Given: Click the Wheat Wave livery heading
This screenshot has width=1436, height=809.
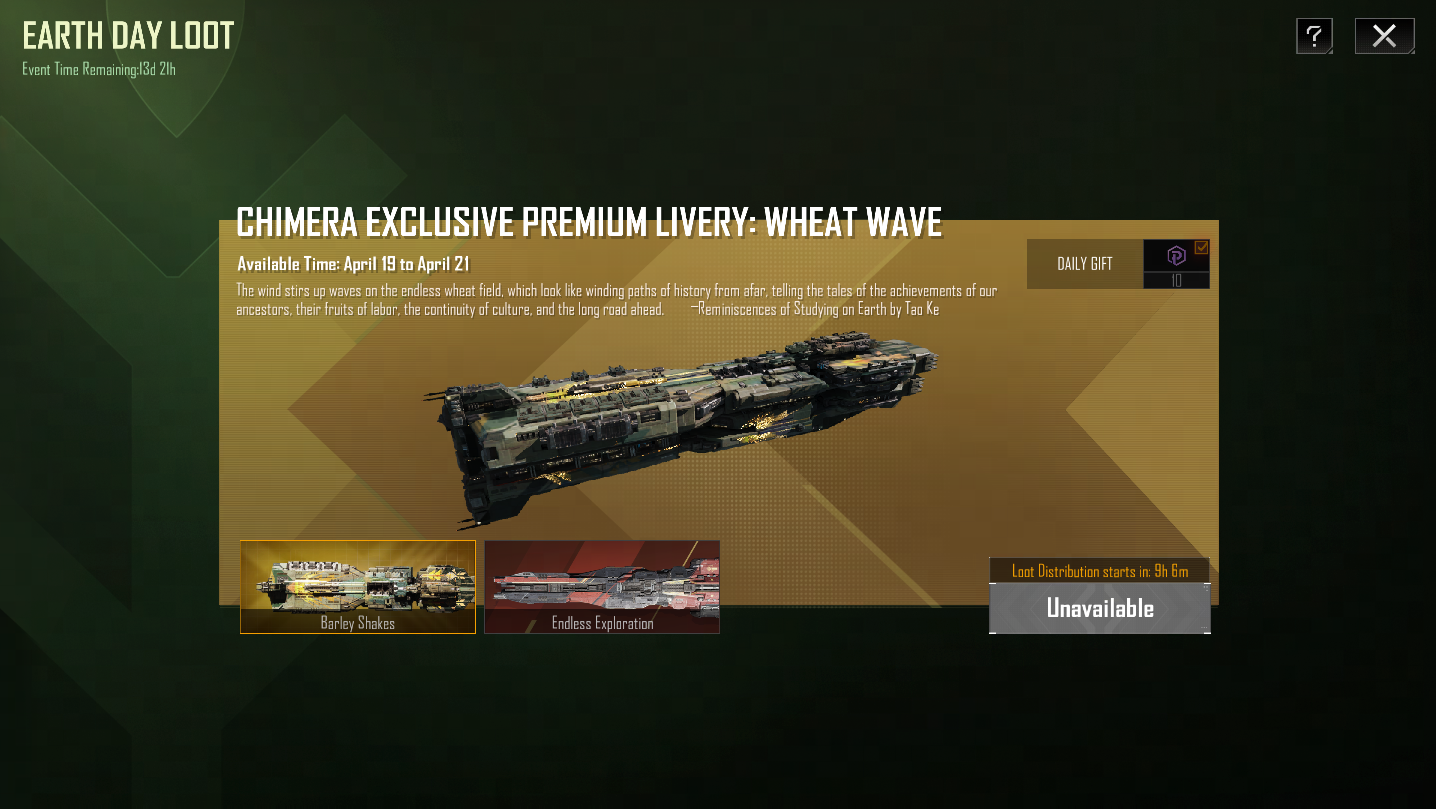Looking at the screenshot, I should [x=589, y=223].
